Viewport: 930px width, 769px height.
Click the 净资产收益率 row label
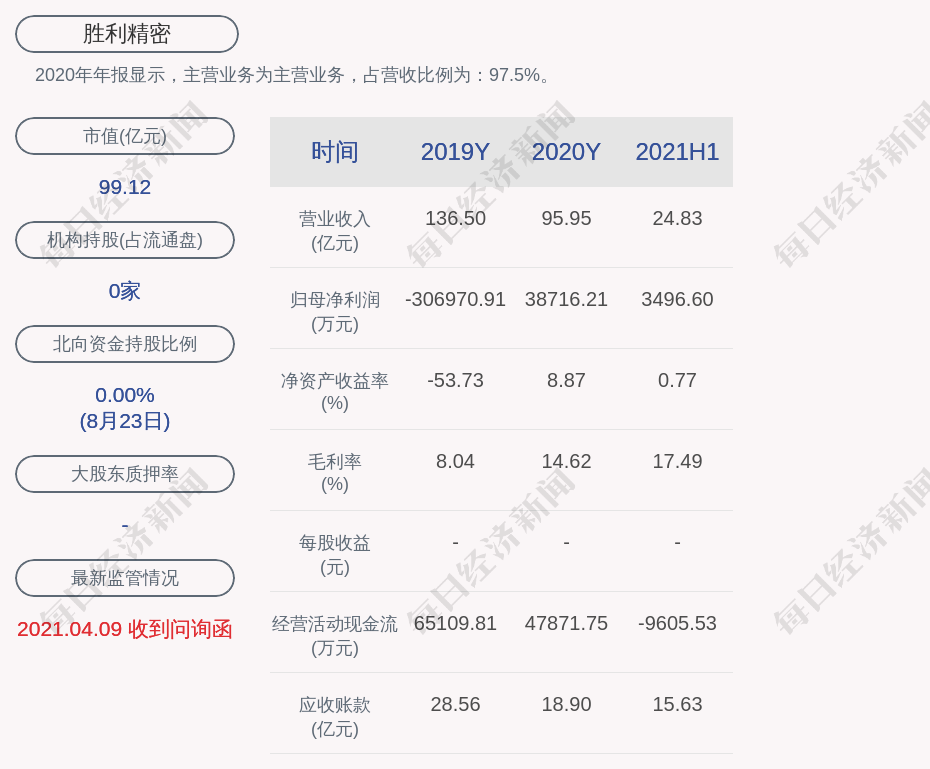point(335,392)
